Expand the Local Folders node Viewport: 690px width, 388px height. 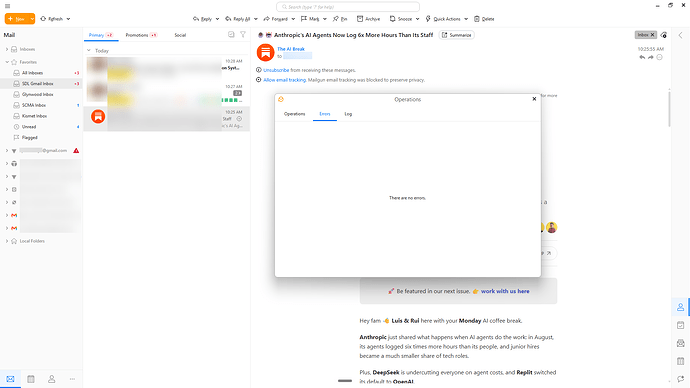click(7, 241)
